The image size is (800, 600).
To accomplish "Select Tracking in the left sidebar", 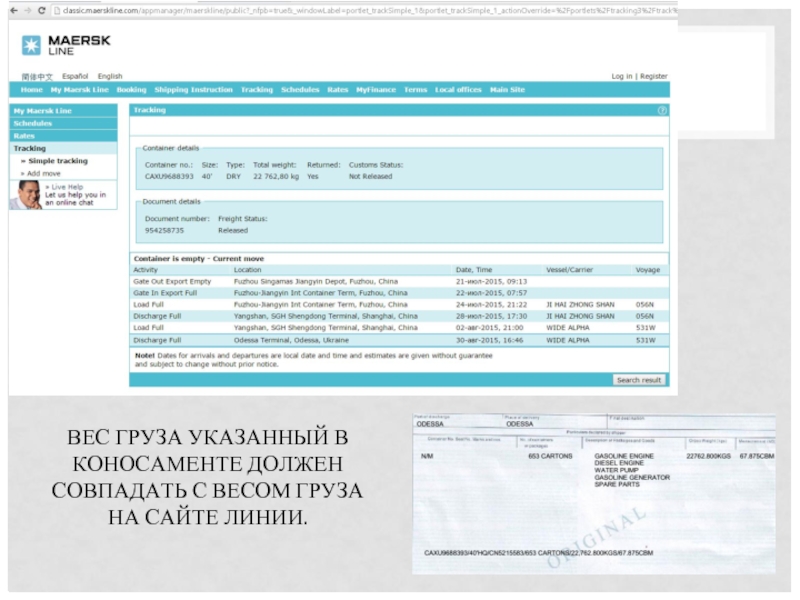I will 63,148.
